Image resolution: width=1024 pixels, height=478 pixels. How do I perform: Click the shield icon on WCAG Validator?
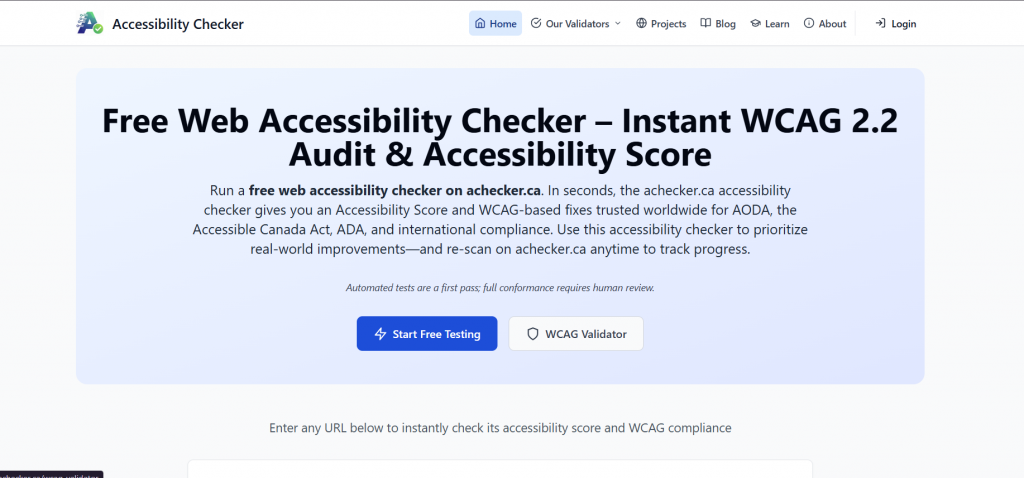click(x=533, y=334)
